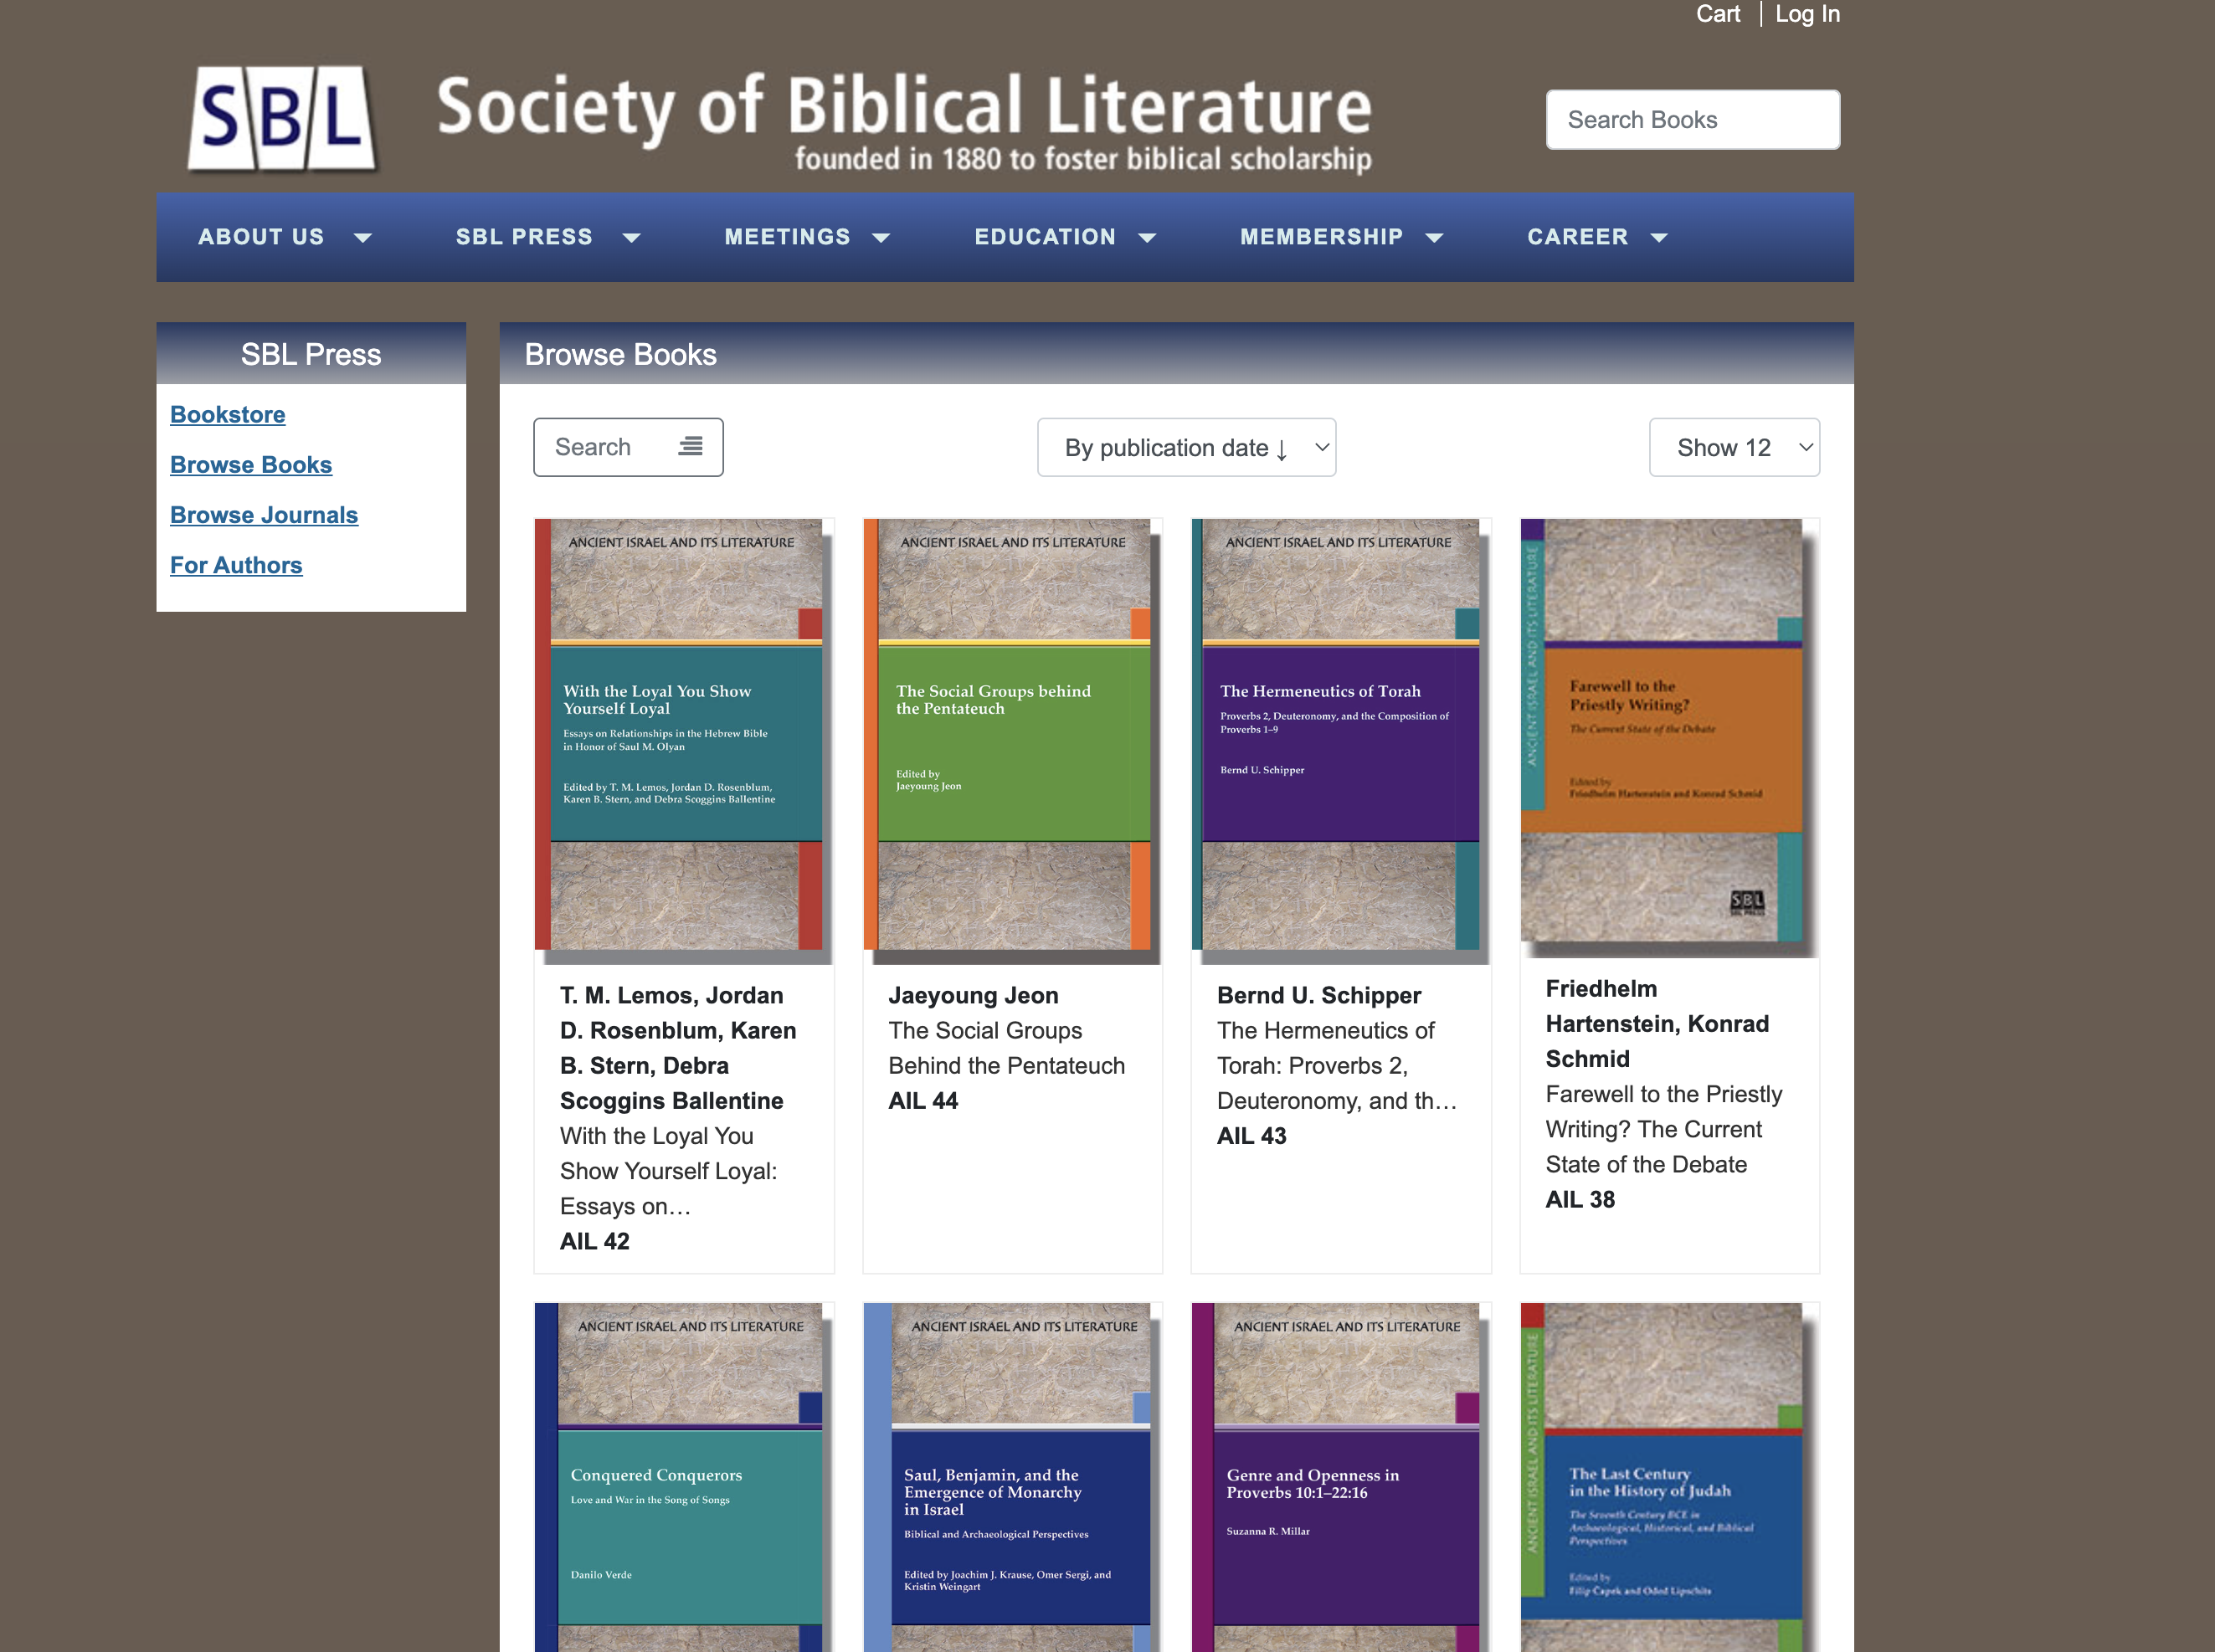Screen dimensions: 2215x1652
Task: Open the MEMBERSHIP menu
Action: click(x=1321, y=237)
